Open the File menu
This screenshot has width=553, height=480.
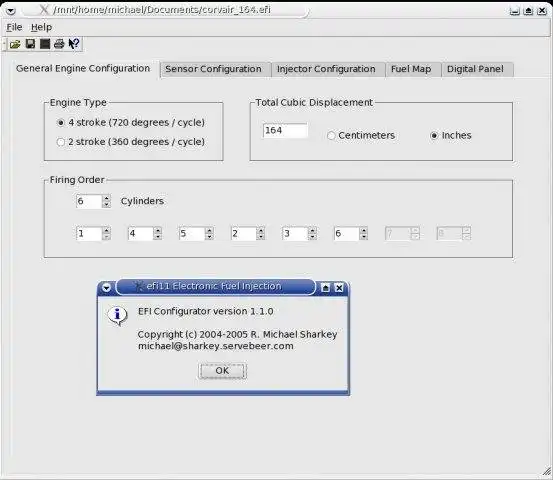[x=14, y=27]
